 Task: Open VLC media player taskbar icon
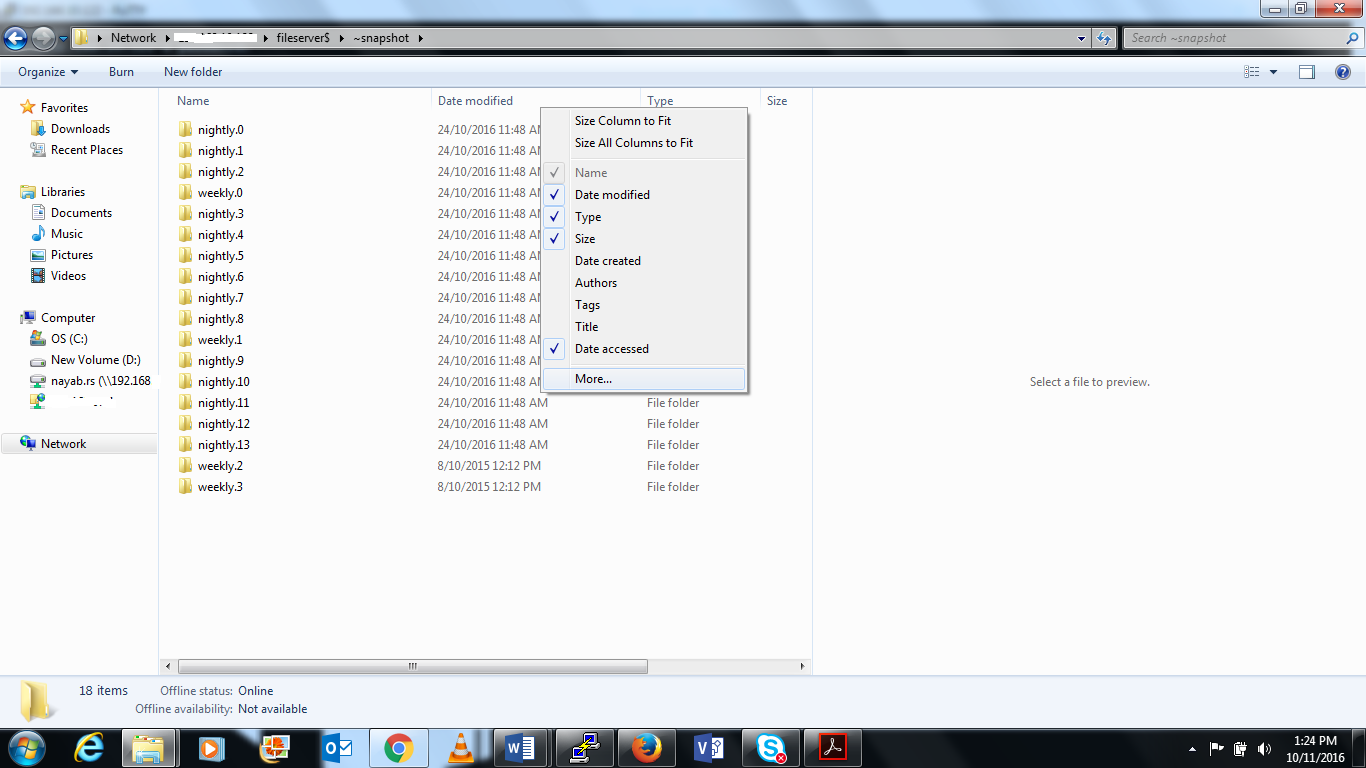[x=460, y=748]
